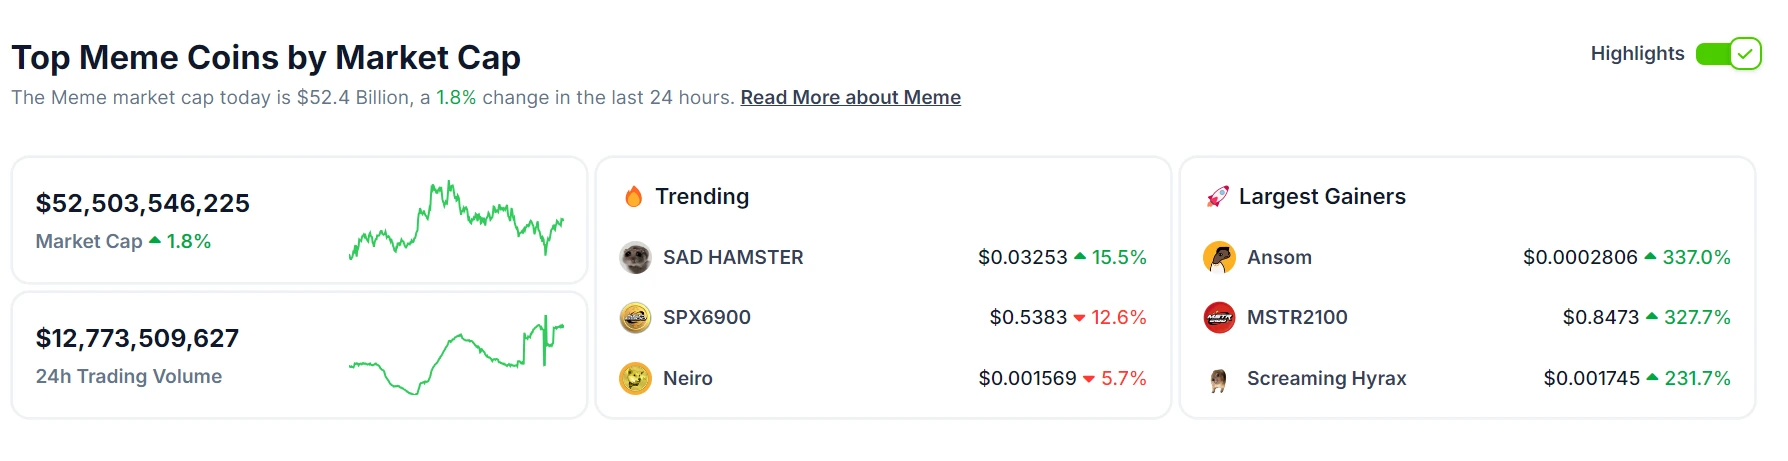Image resolution: width=1788 pixels, height=461 pixels.
Task: Click the Neiro coin icon
Action: click(635, 379)
